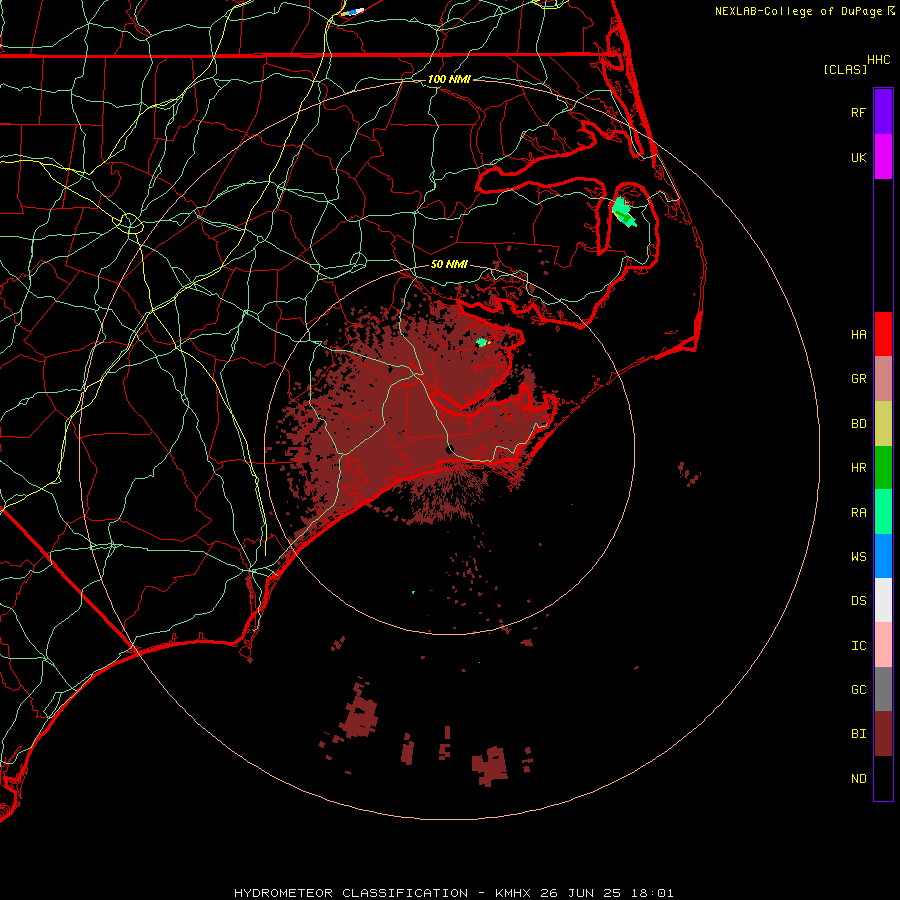Click the RF purple legend color swatch

(883, 112)
